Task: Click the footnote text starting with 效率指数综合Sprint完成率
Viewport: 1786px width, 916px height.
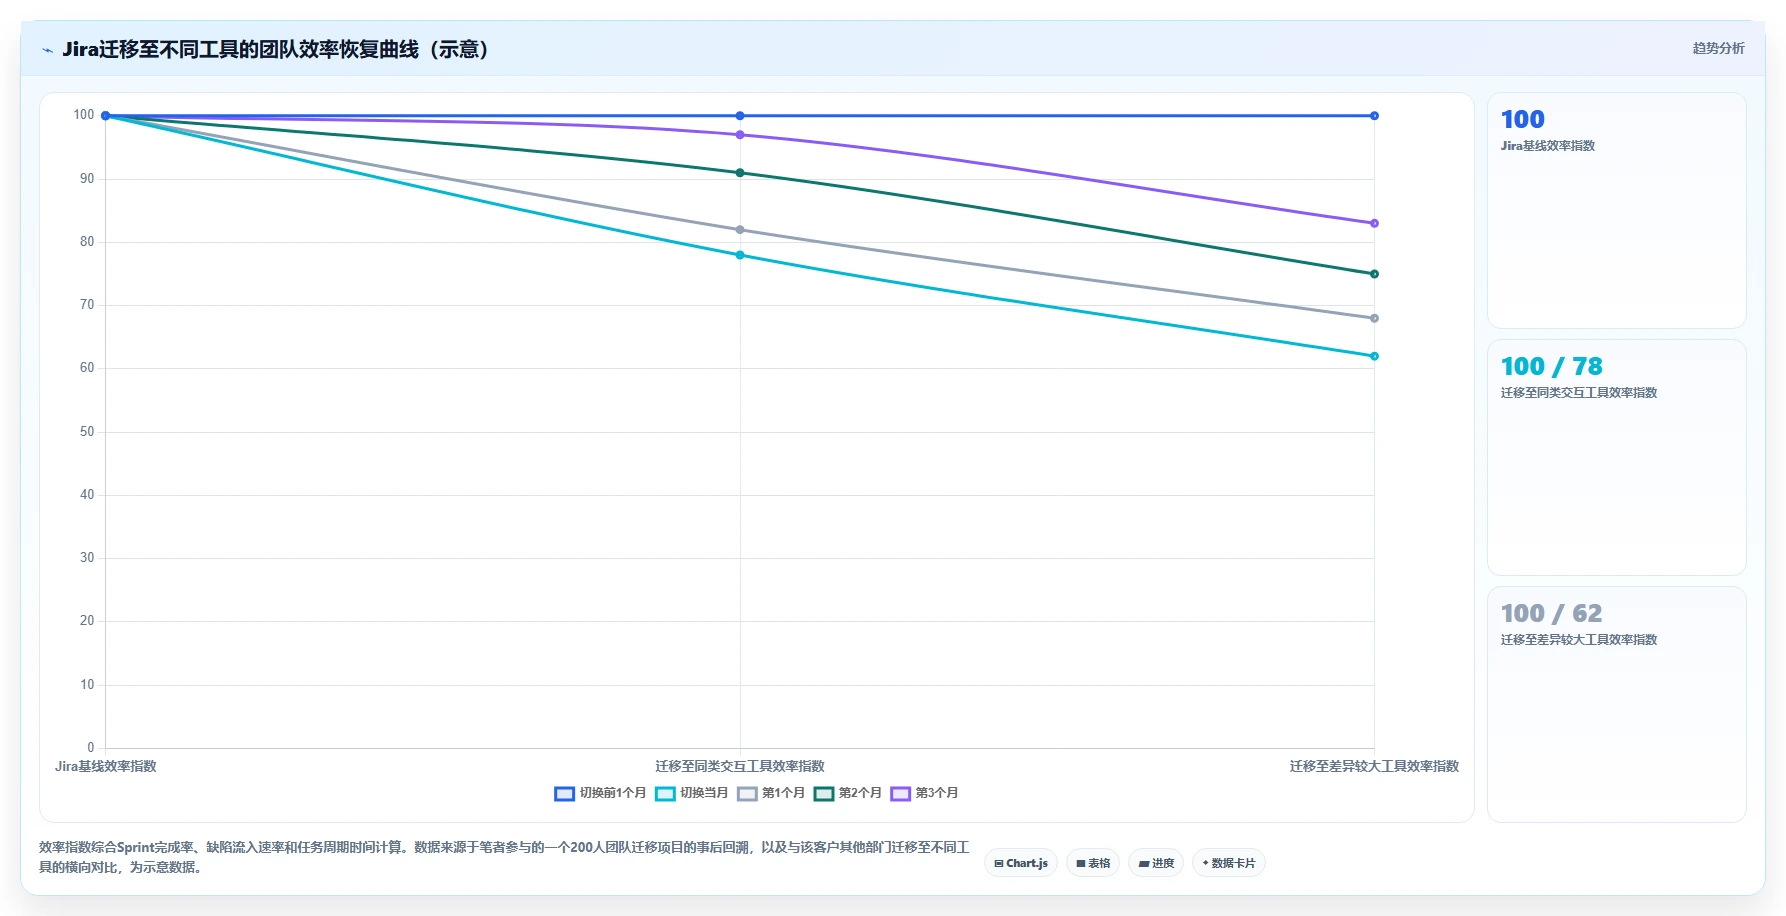Action: [504, 857]
